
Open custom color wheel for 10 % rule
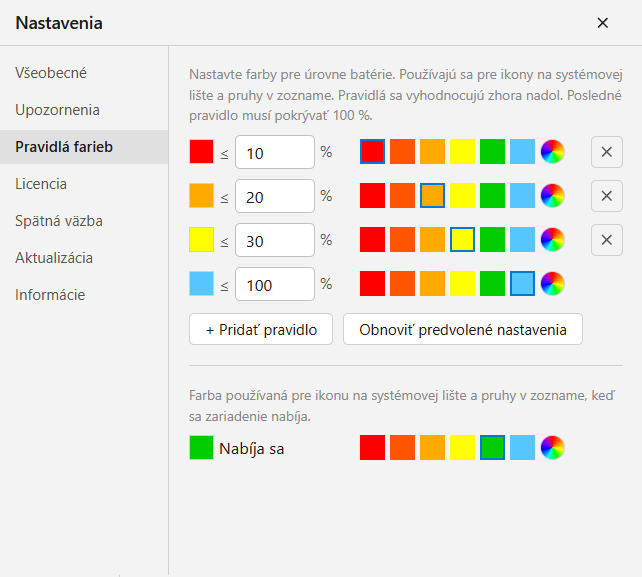pyautogui.click(x=552, y=152)
